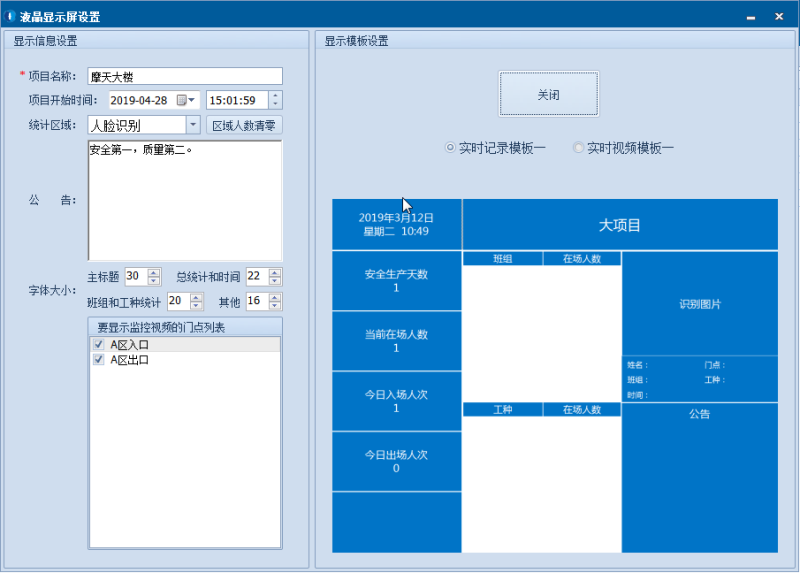Open the start date dropdown showing 2019-04-28
The image size is (800, 573).
tap(193, 100)
